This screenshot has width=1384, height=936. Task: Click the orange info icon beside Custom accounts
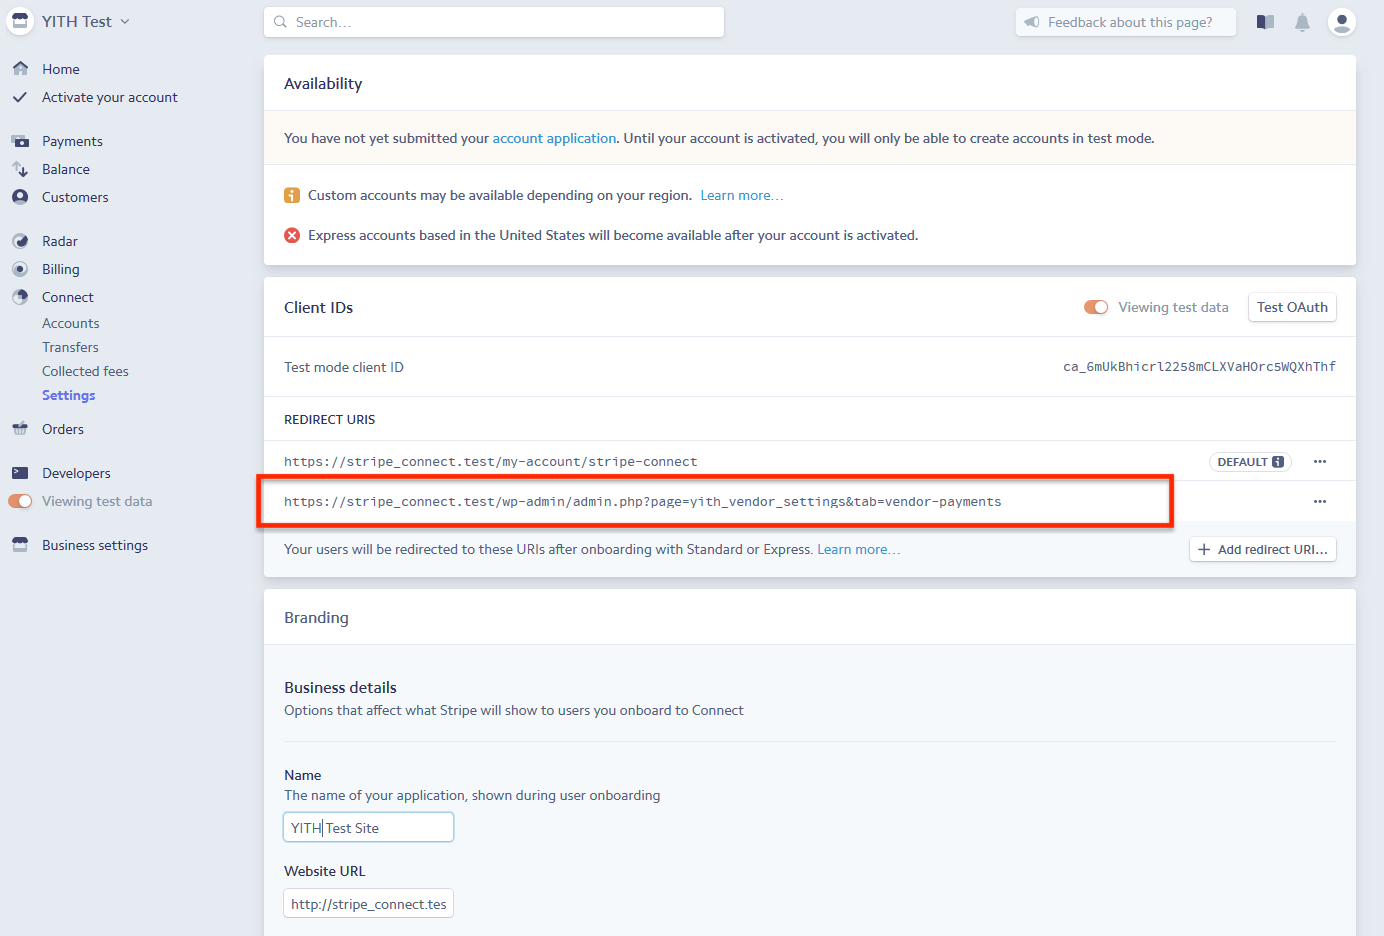292,195
